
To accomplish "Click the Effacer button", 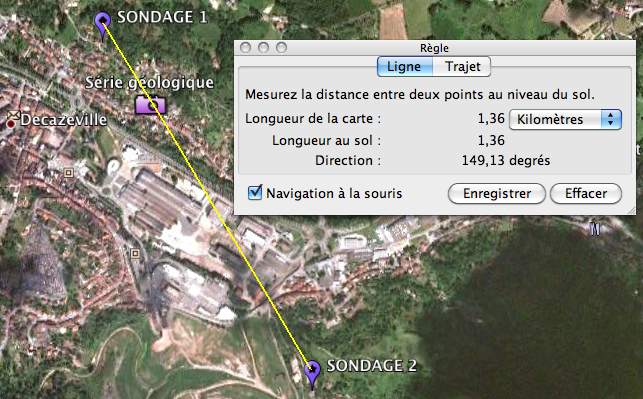I will pos(586,194).
